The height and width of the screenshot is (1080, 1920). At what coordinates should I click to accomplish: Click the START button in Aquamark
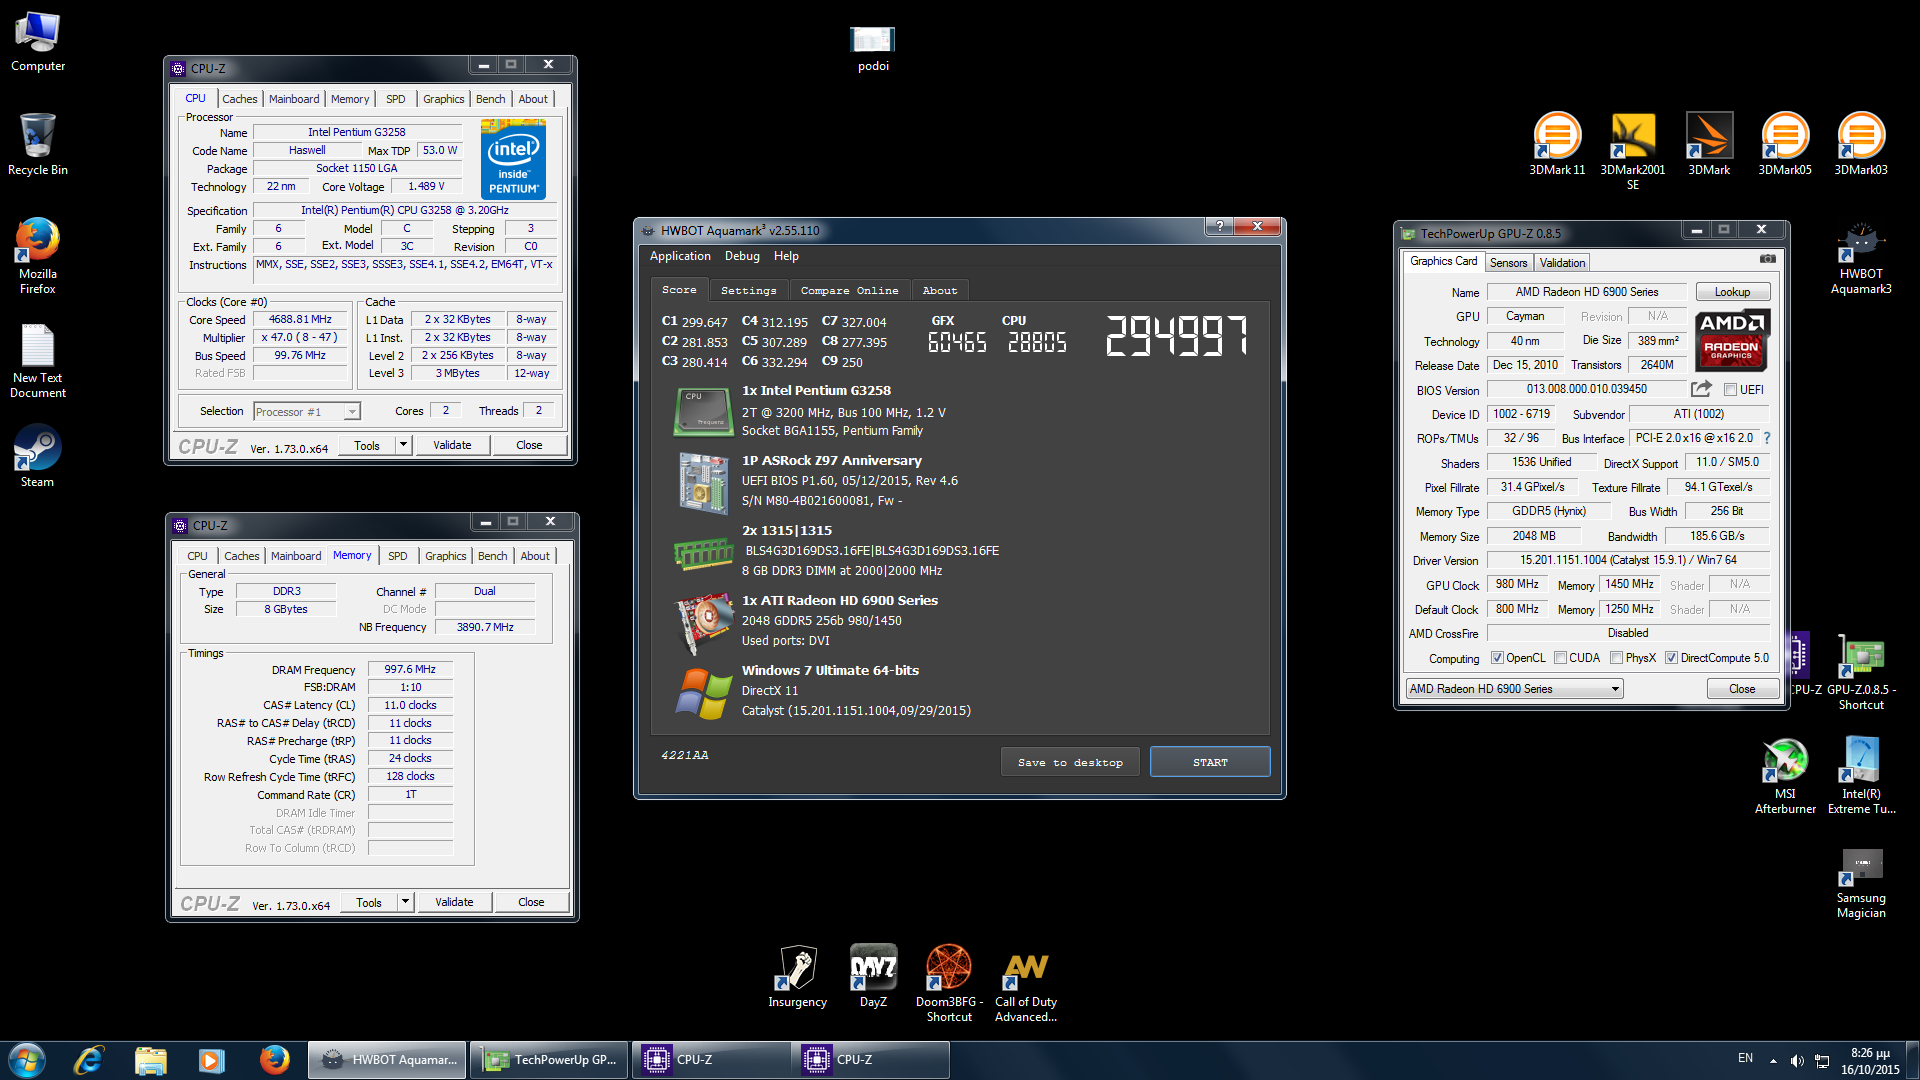coord(1210,762)
